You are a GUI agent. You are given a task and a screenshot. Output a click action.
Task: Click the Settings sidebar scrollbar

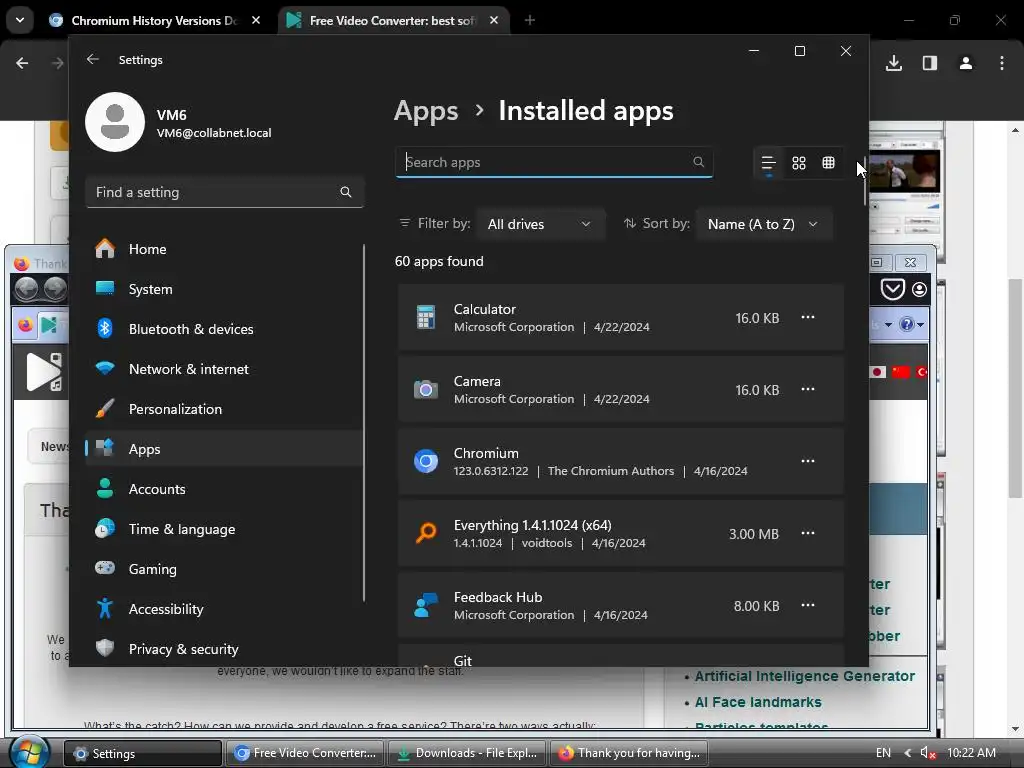coord(364,423)
